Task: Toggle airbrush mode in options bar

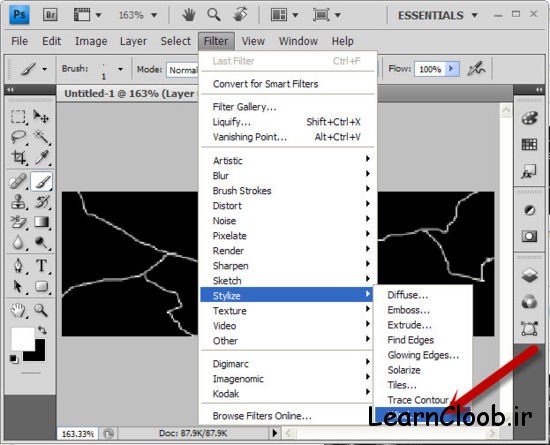Action: click(476, 69)
